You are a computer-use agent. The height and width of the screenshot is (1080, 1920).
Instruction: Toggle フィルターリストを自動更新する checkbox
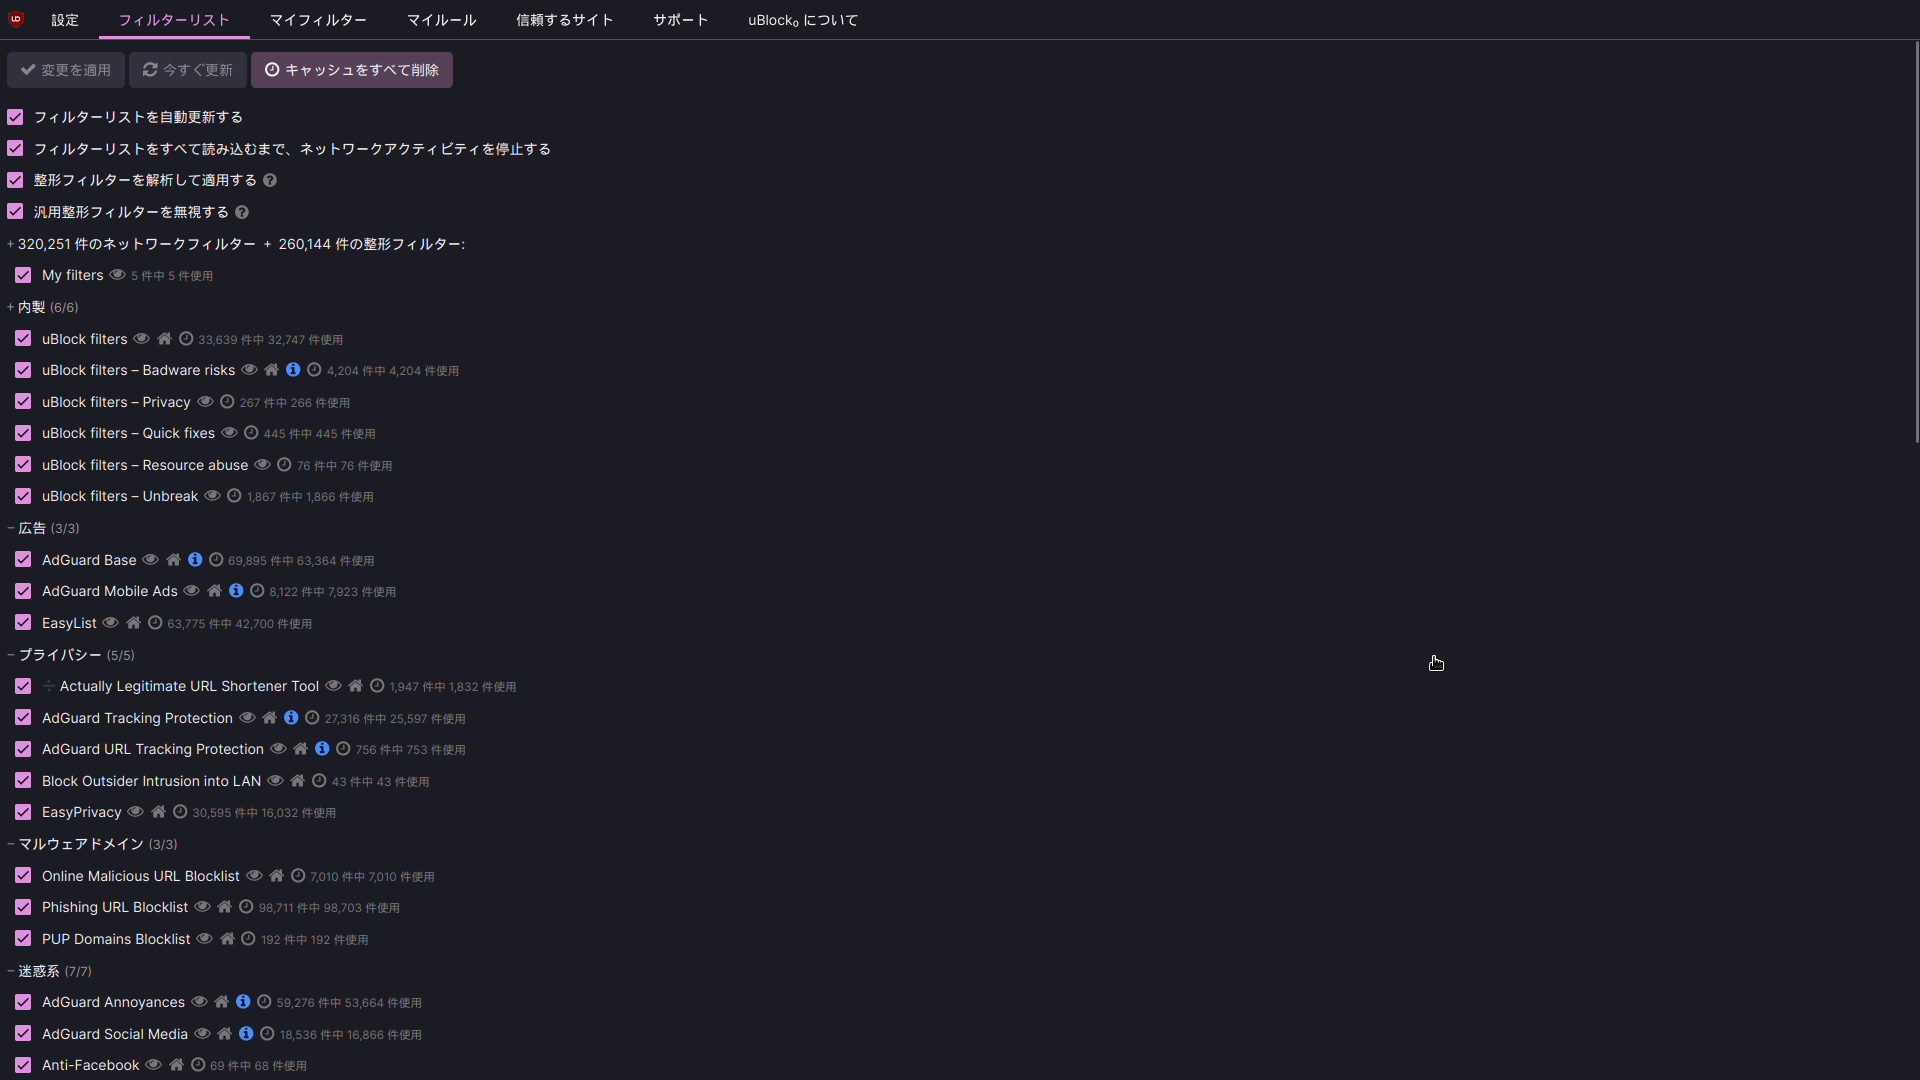tap(15, 117)
